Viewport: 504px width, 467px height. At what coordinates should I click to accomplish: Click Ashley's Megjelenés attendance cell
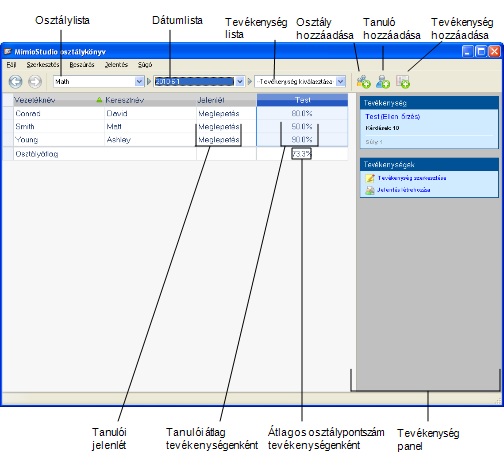point(226,139)
